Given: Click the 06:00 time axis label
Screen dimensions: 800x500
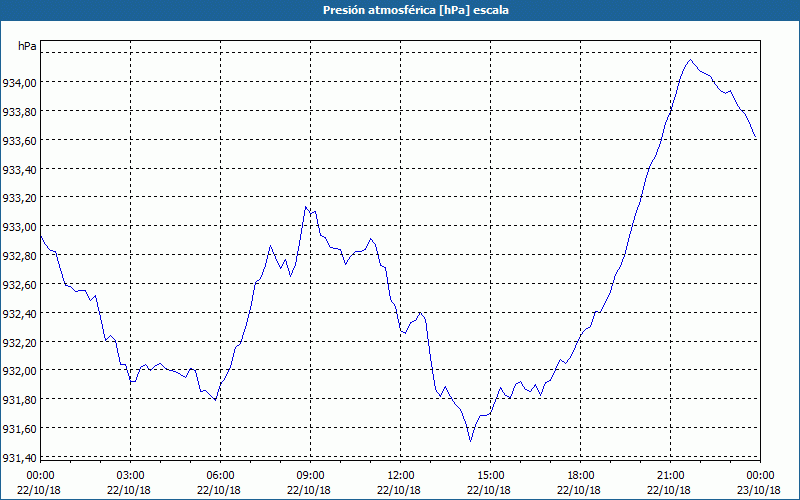Looking at the screenshot, I should pyautogui.click(x=220, y=476).
